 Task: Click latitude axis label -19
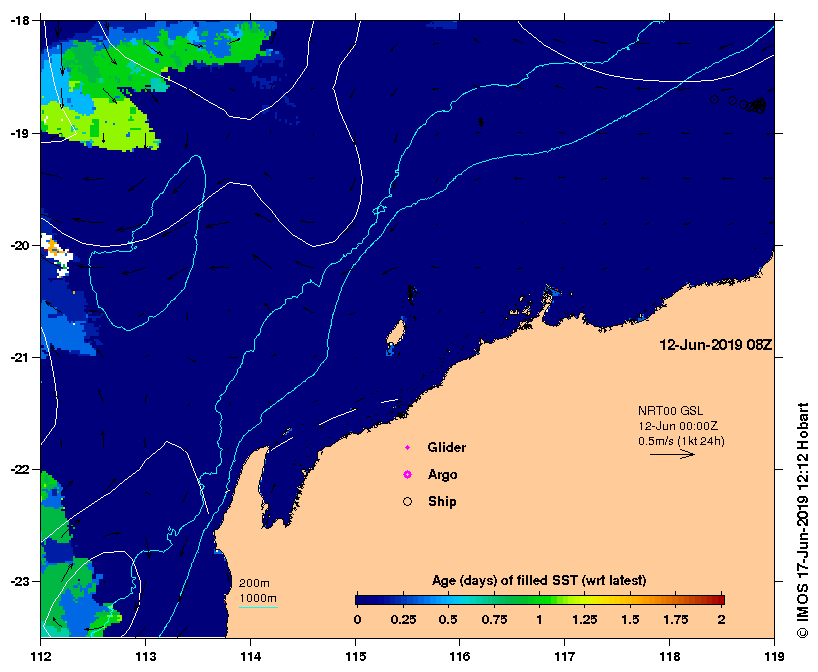coord(21,134)
